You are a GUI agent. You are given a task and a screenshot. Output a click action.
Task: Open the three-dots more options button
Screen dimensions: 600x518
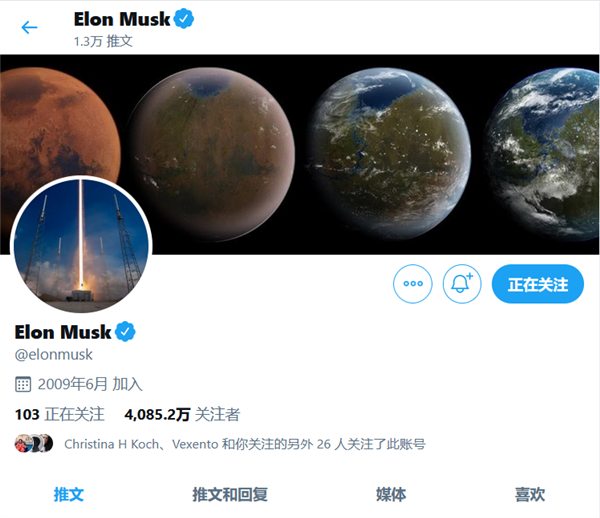coord(413,284)
